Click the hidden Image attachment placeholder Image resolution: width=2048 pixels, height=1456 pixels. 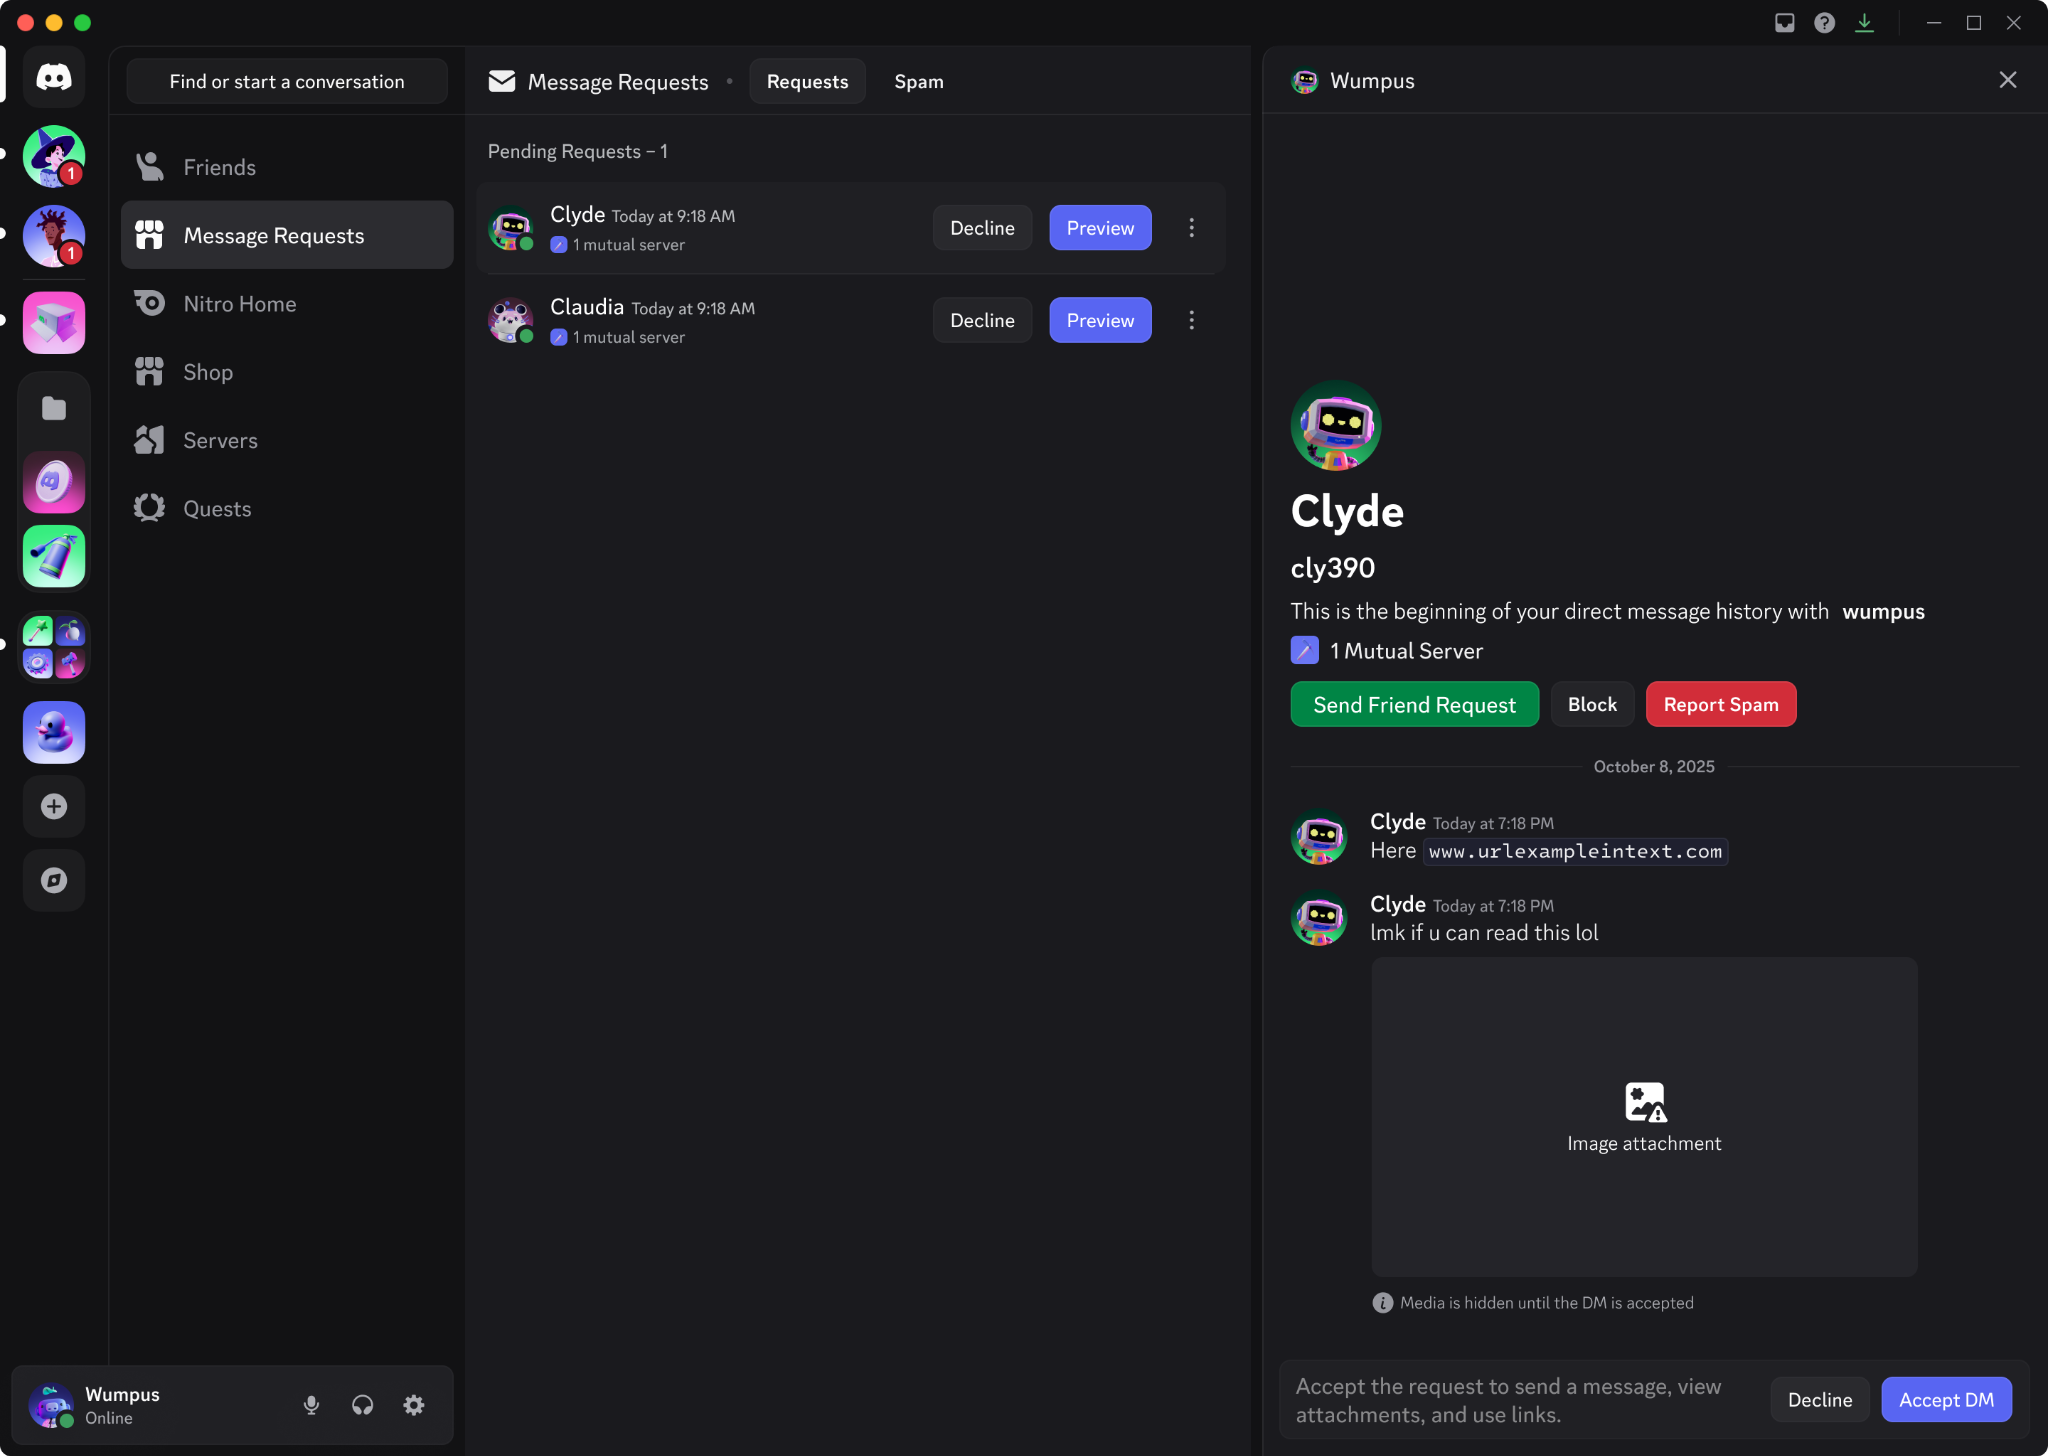point(1644,1117)
